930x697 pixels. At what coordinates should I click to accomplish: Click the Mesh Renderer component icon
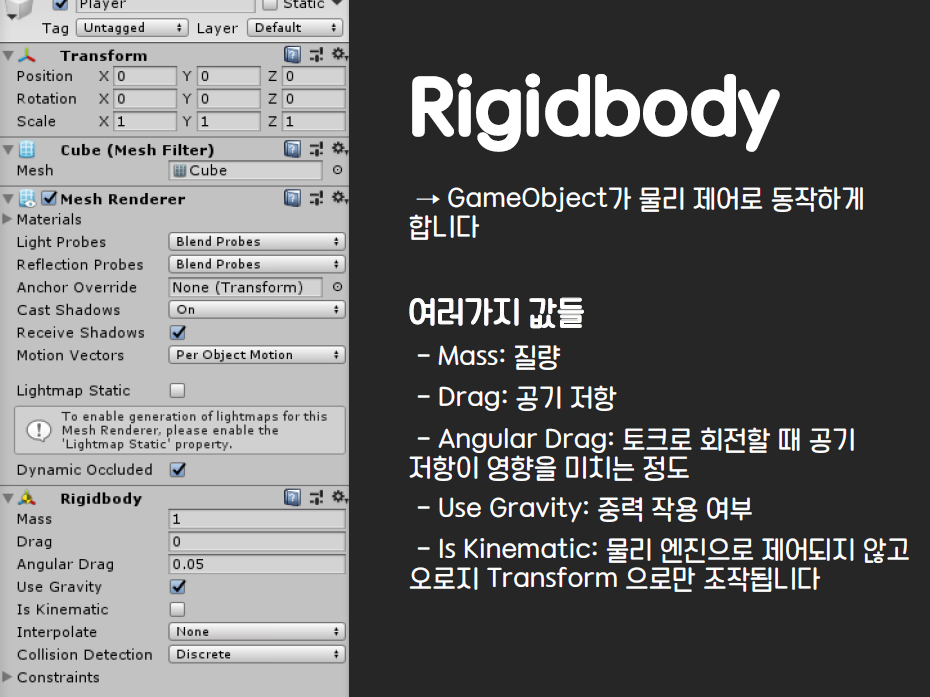(27, 198)
